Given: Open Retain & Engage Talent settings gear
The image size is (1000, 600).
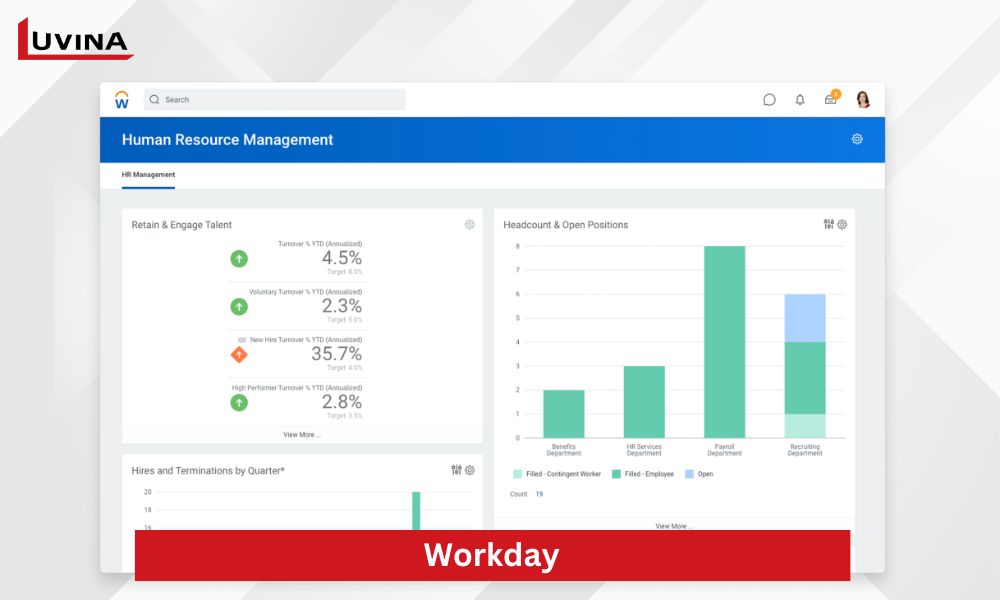Looking at the screenshot, I should click(x=469, y=225).
